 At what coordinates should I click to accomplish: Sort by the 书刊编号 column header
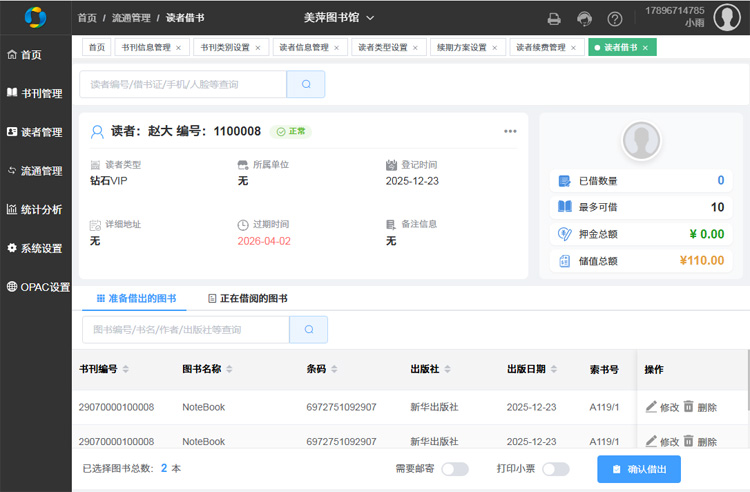[98, 369]
